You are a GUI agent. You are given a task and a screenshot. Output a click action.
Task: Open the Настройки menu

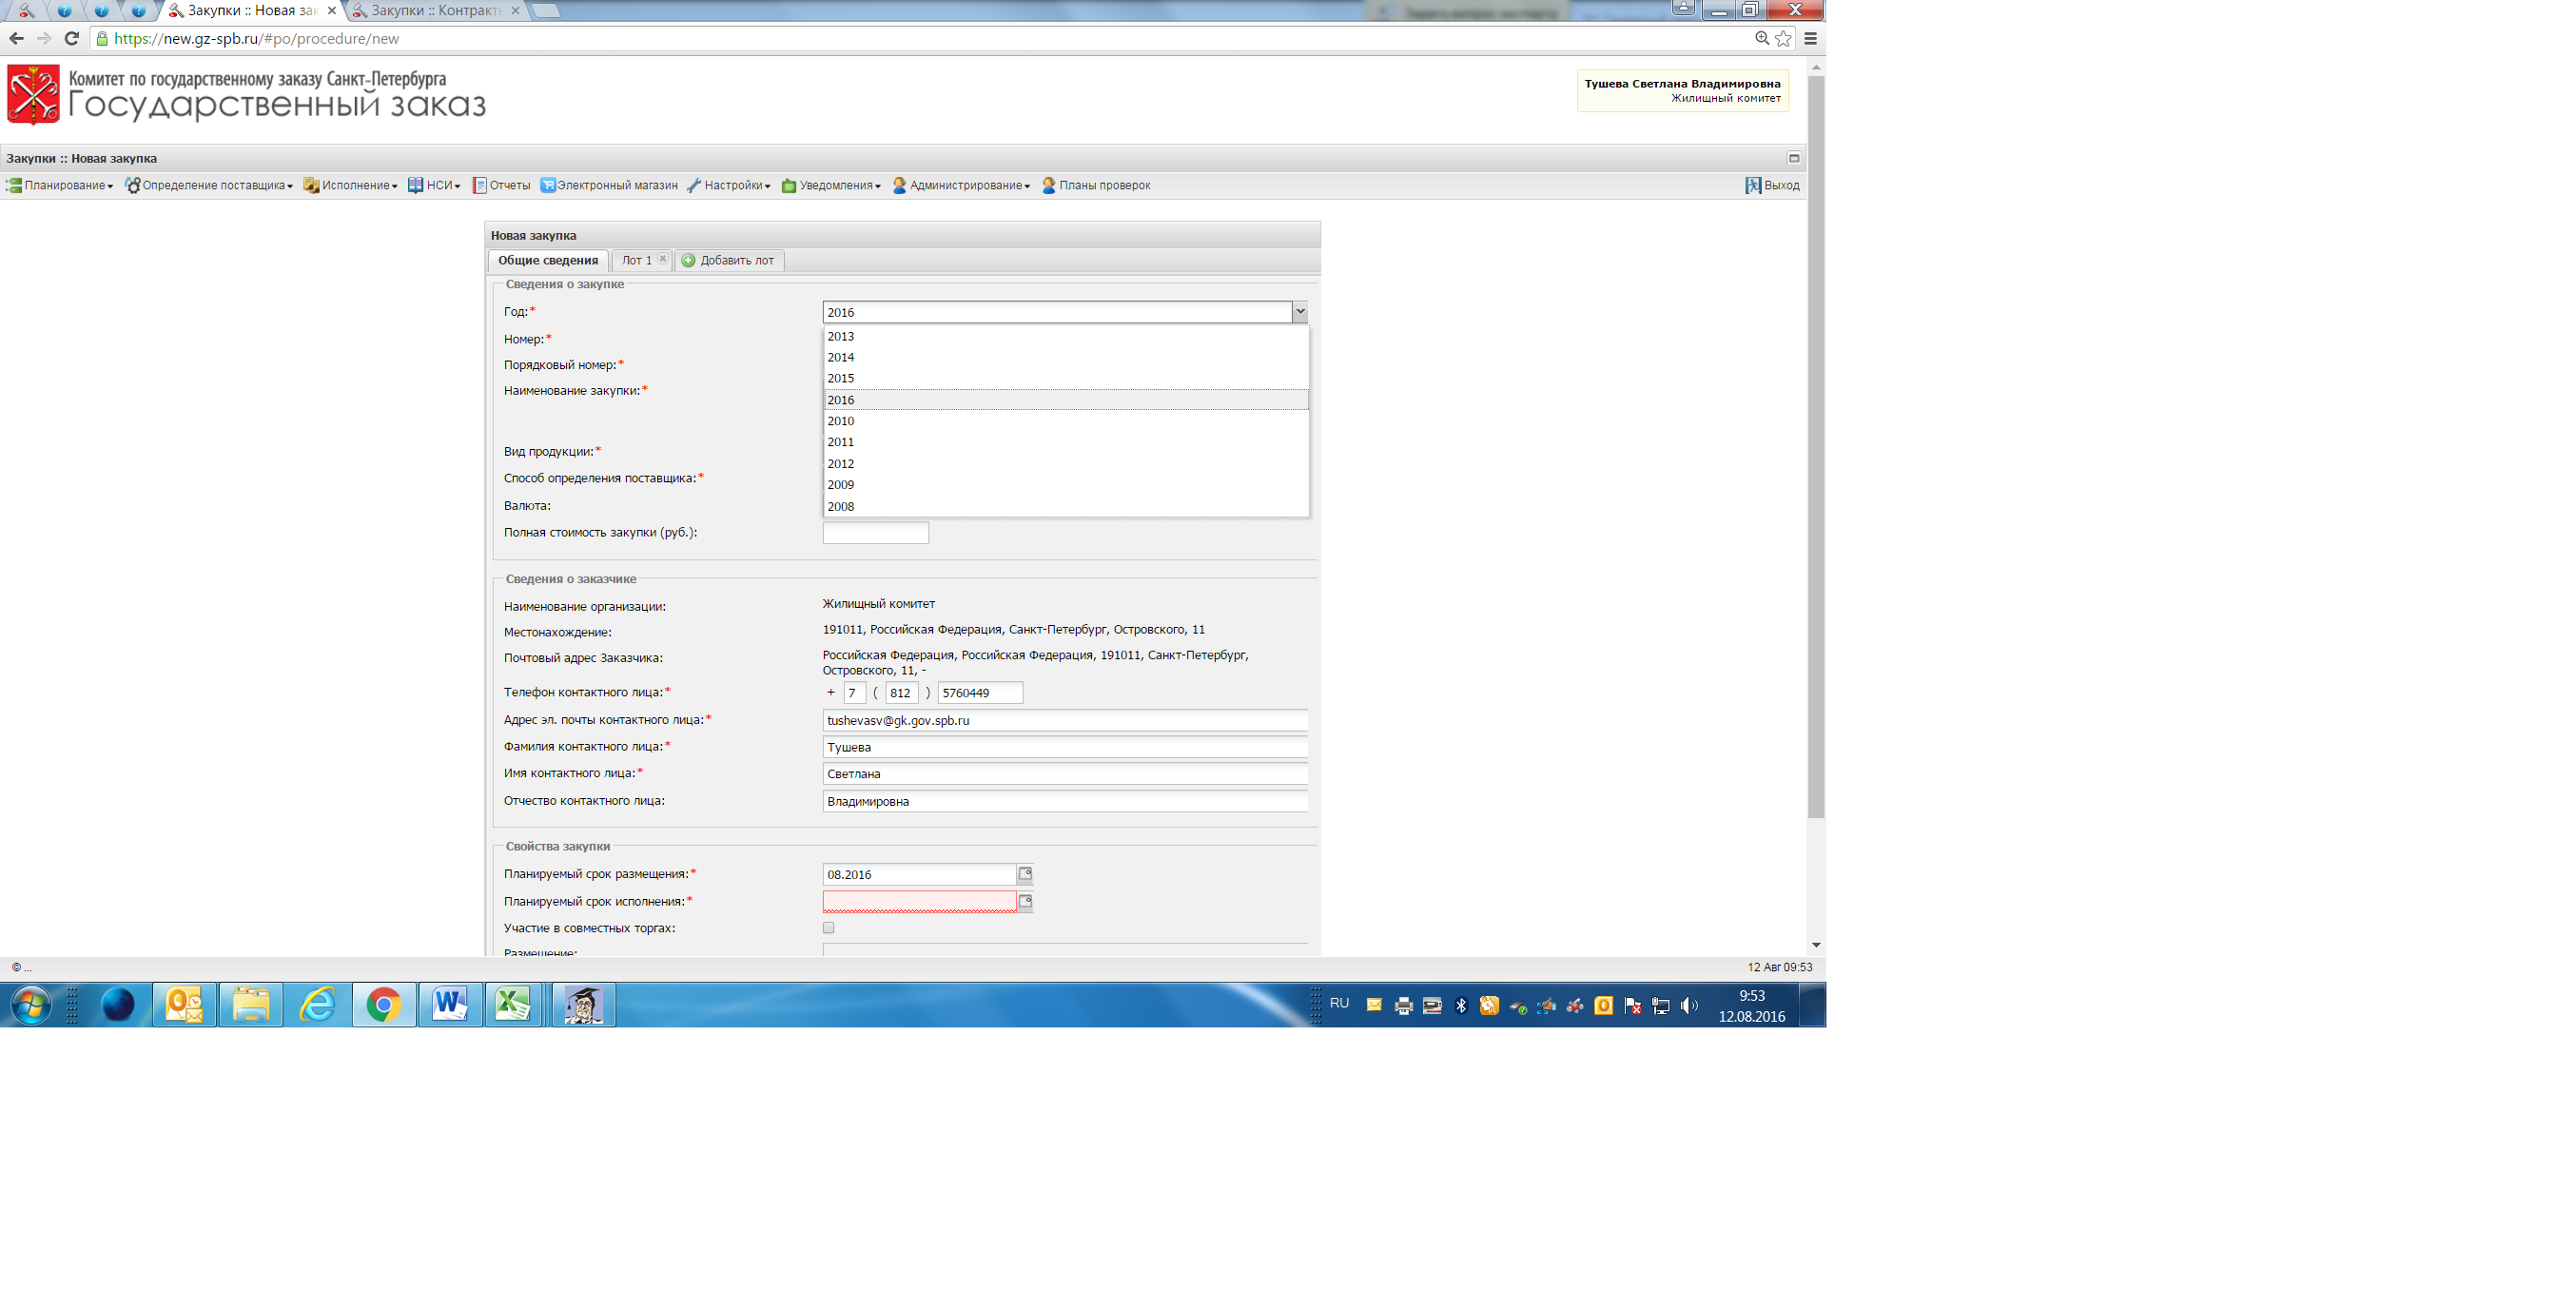pos(729,185)
